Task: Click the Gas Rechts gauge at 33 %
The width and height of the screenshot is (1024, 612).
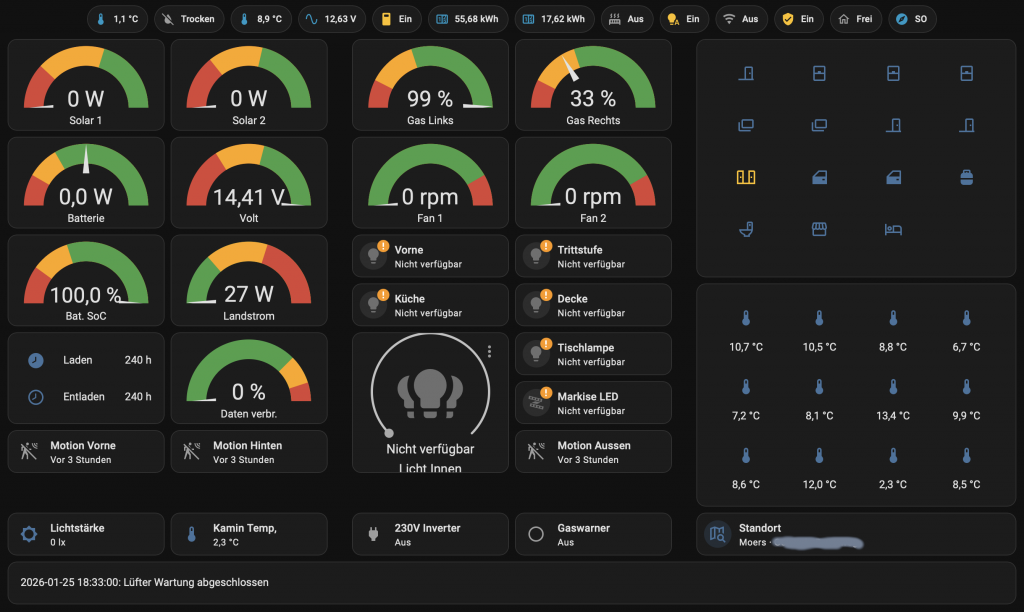Action: pos(593,85)
